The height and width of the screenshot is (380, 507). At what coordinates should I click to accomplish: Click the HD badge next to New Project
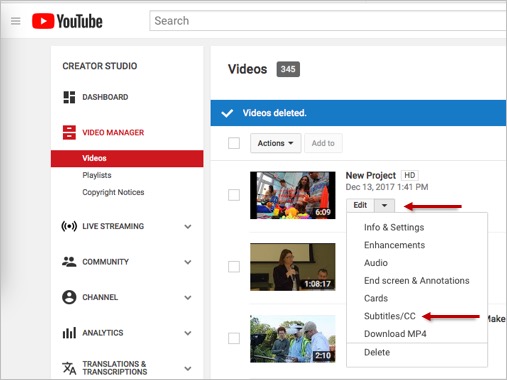click(410, 175)
